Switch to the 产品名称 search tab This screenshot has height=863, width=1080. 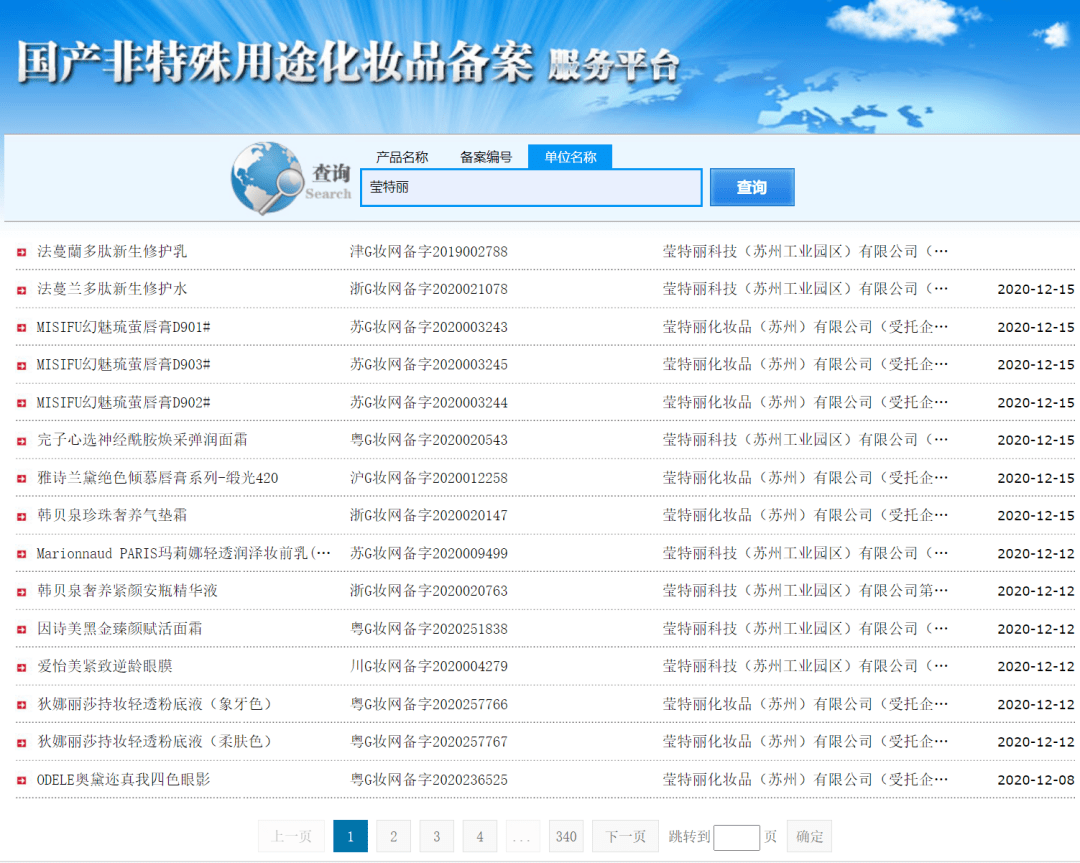click(x=402, y=157)
